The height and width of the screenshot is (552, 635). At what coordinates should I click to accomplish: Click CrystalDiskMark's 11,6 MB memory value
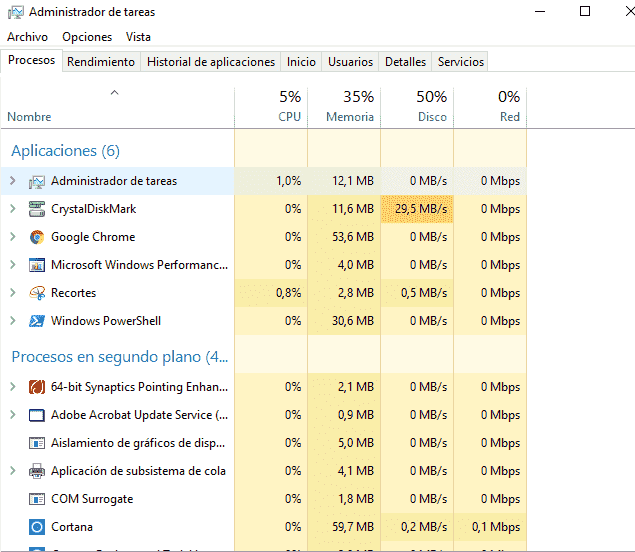[x=353, y=209]
